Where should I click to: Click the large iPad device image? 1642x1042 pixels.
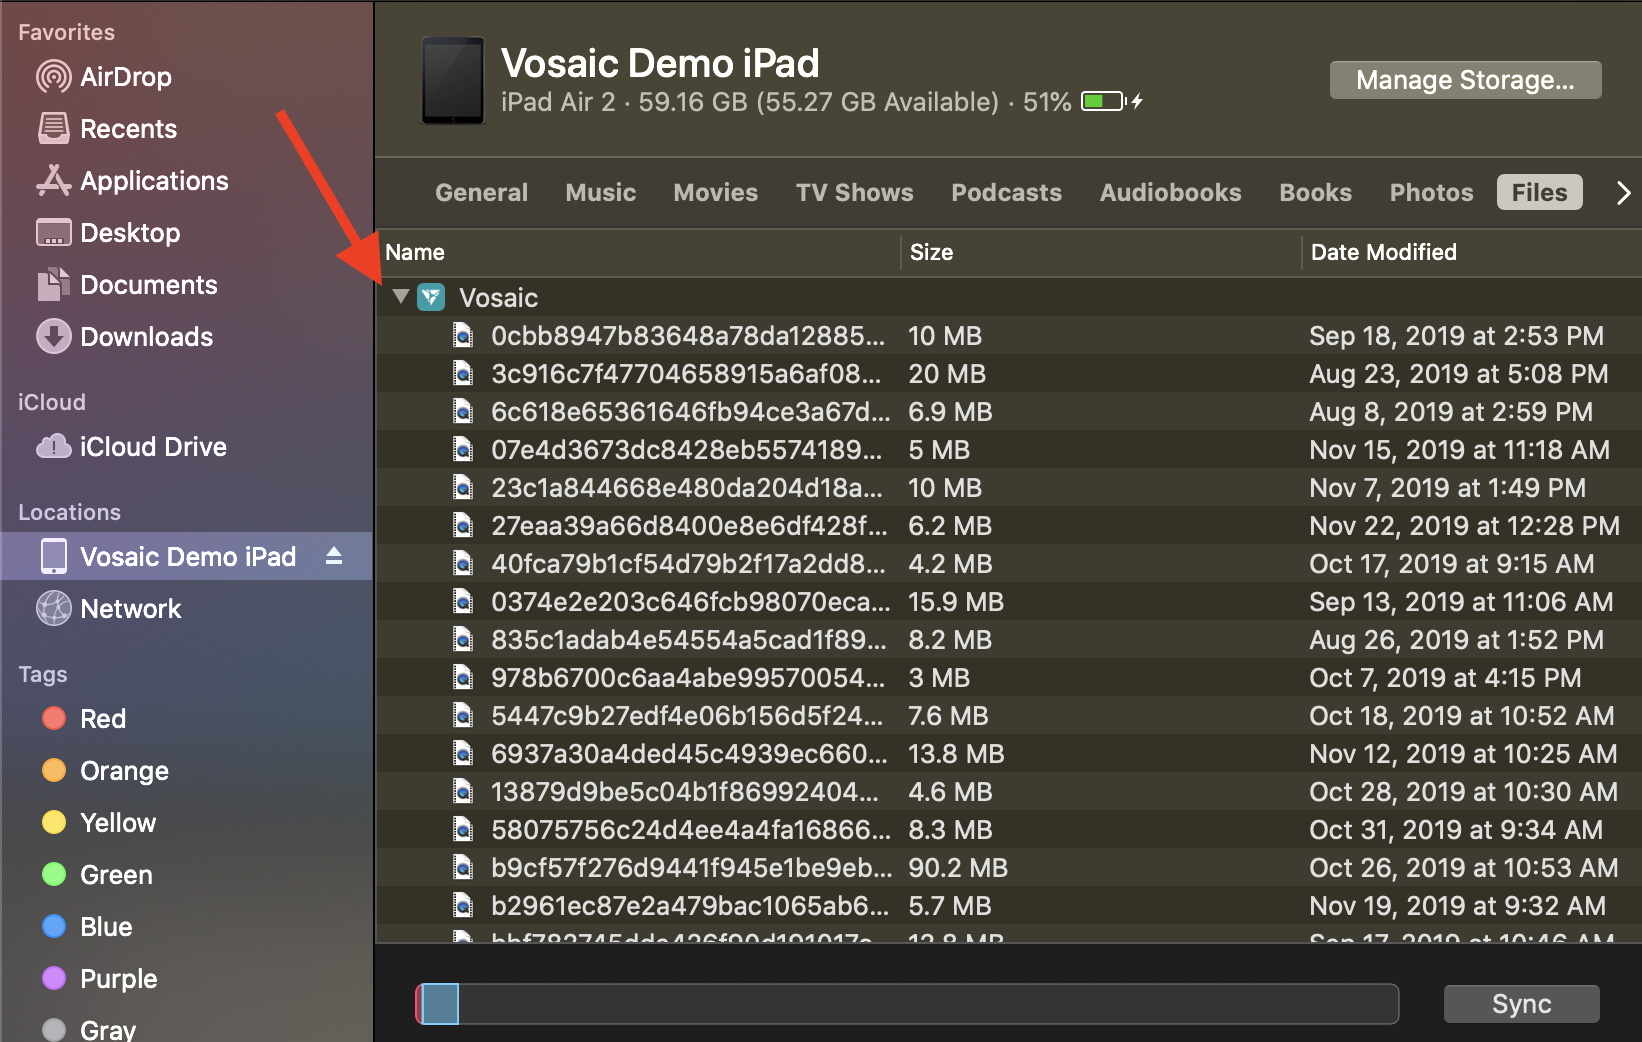[453, 81]
